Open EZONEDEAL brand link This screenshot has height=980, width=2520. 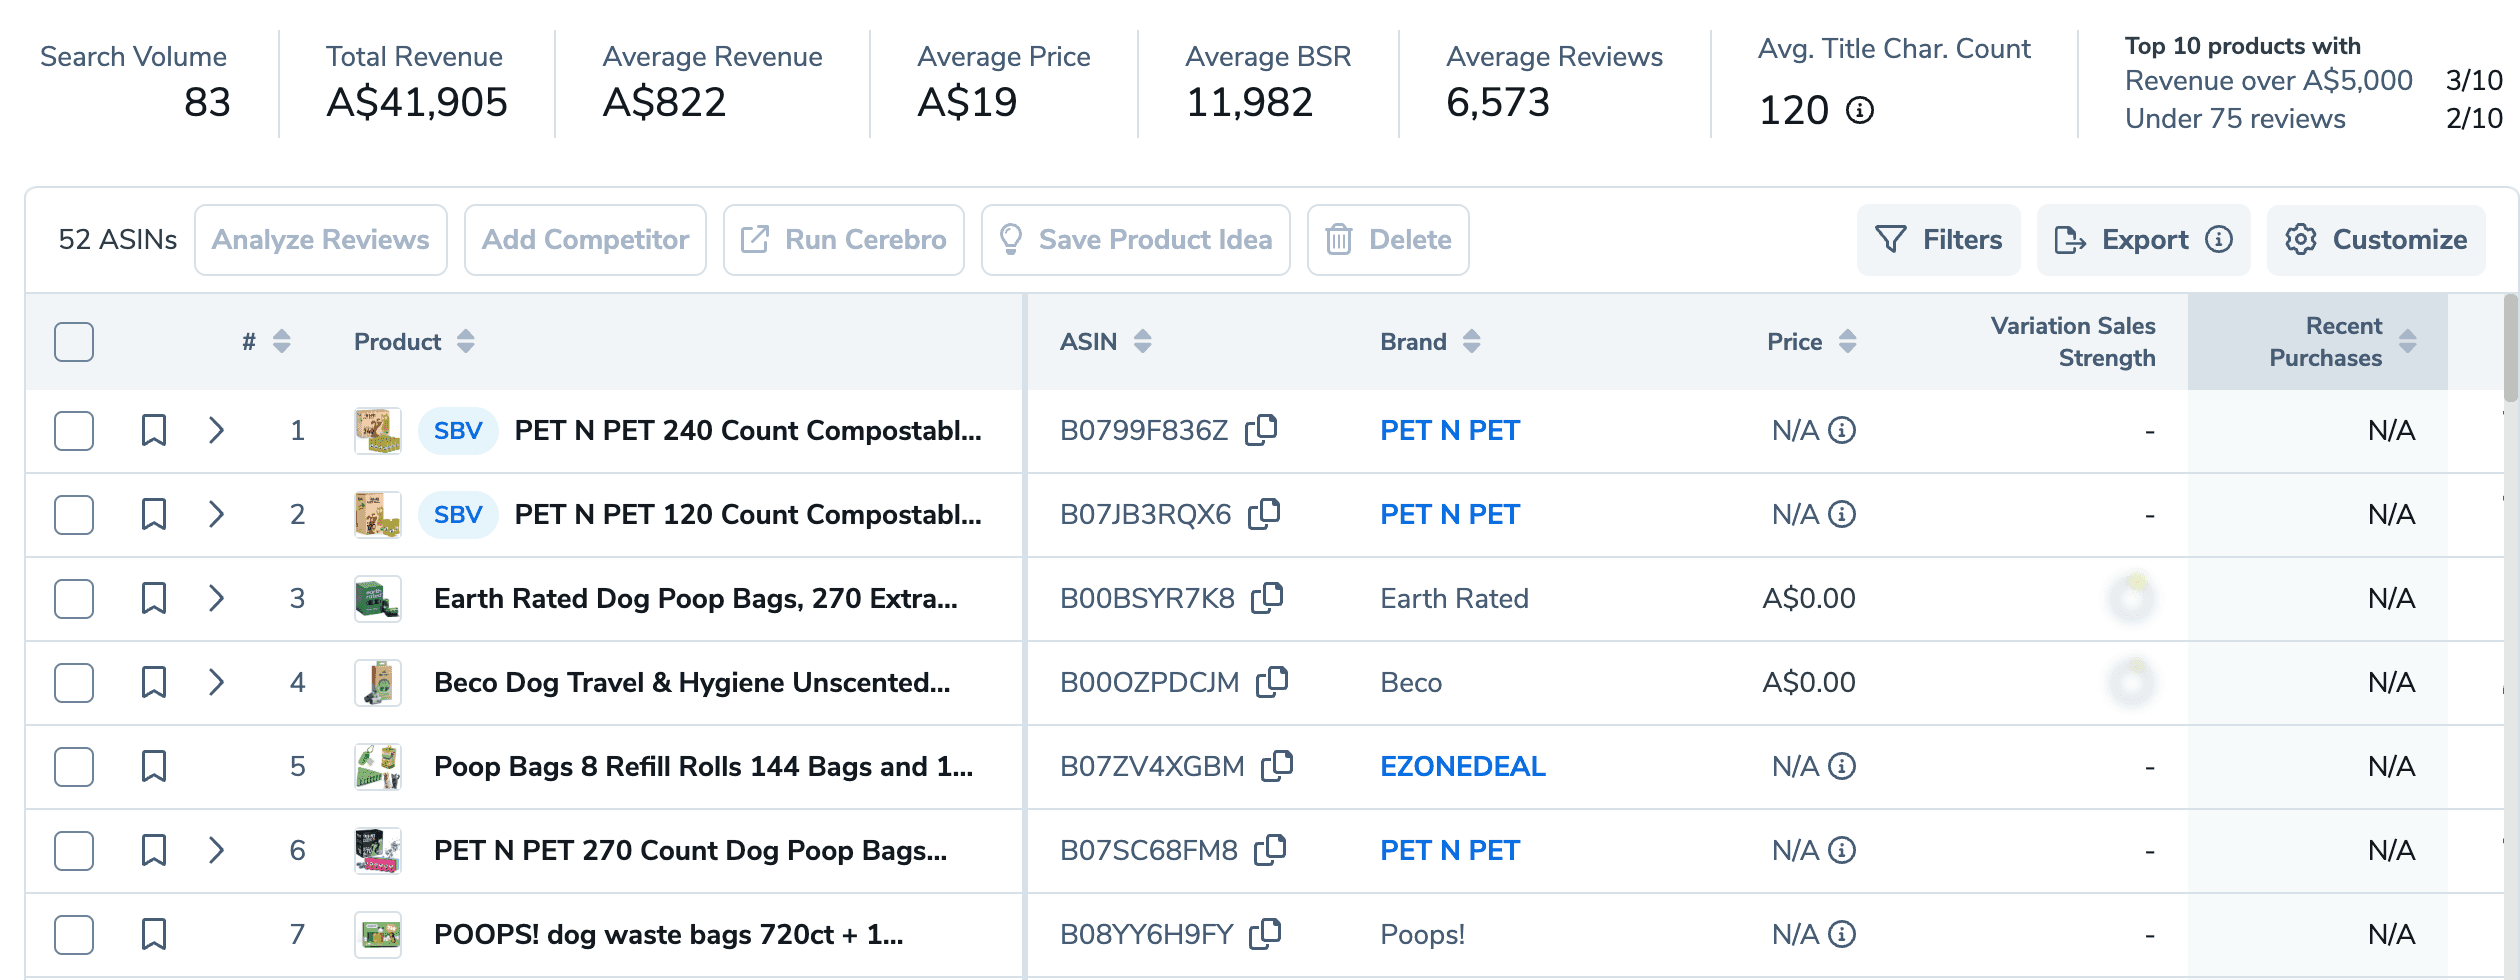[1462, 766]
